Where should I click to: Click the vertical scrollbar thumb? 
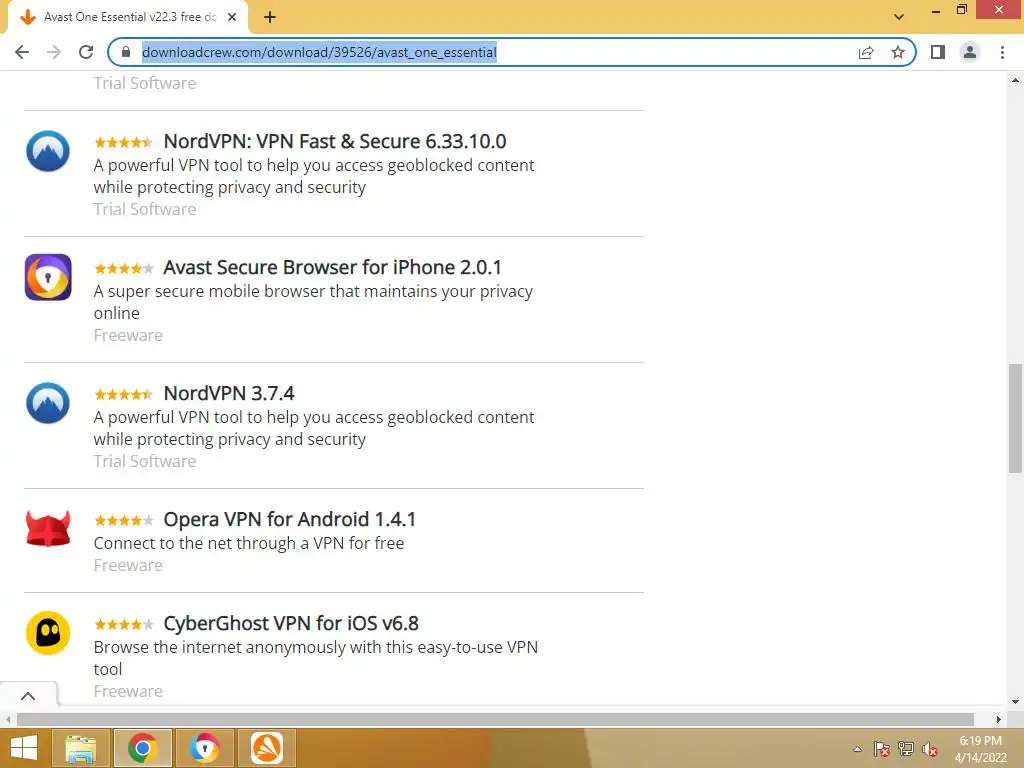1015,418
